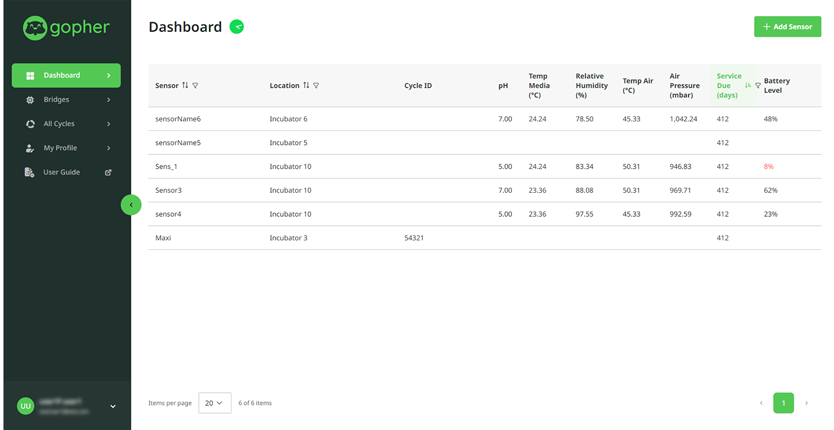Viewport: 834px width, 430px height.
Task: Collapse the sidebar with the green arrow
Action: point(131,205)
